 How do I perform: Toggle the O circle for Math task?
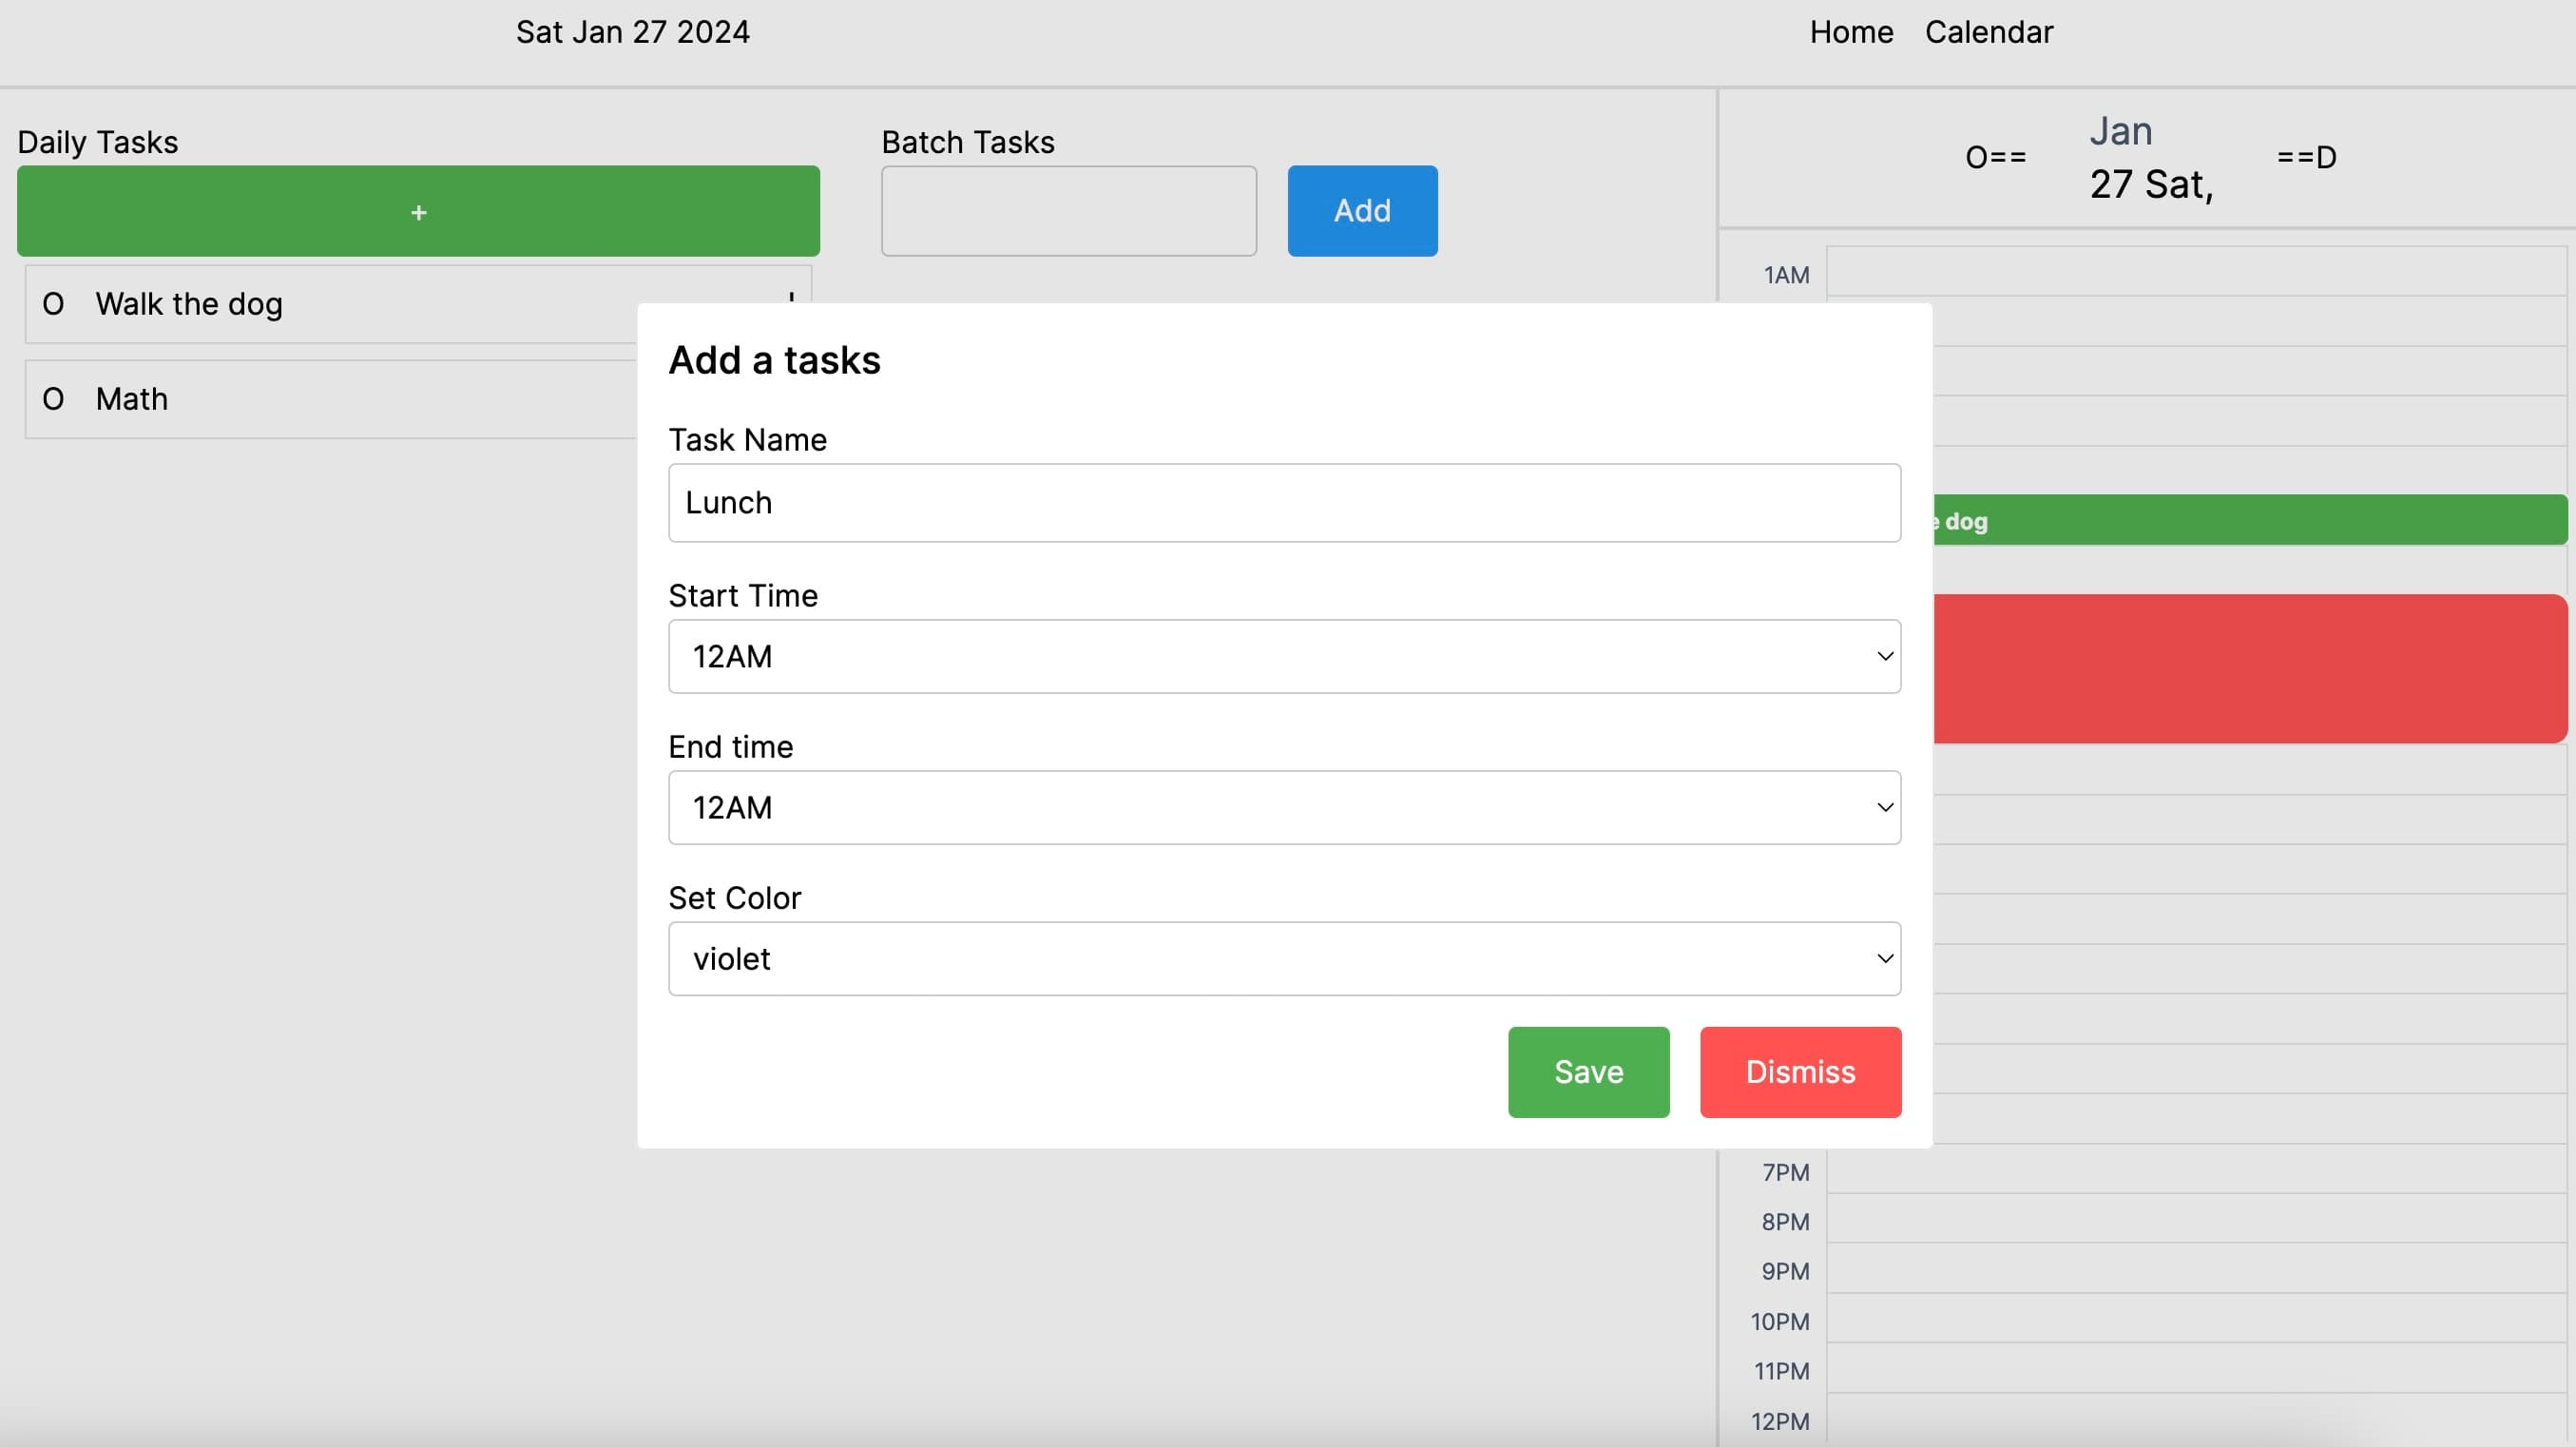[53, 399]
